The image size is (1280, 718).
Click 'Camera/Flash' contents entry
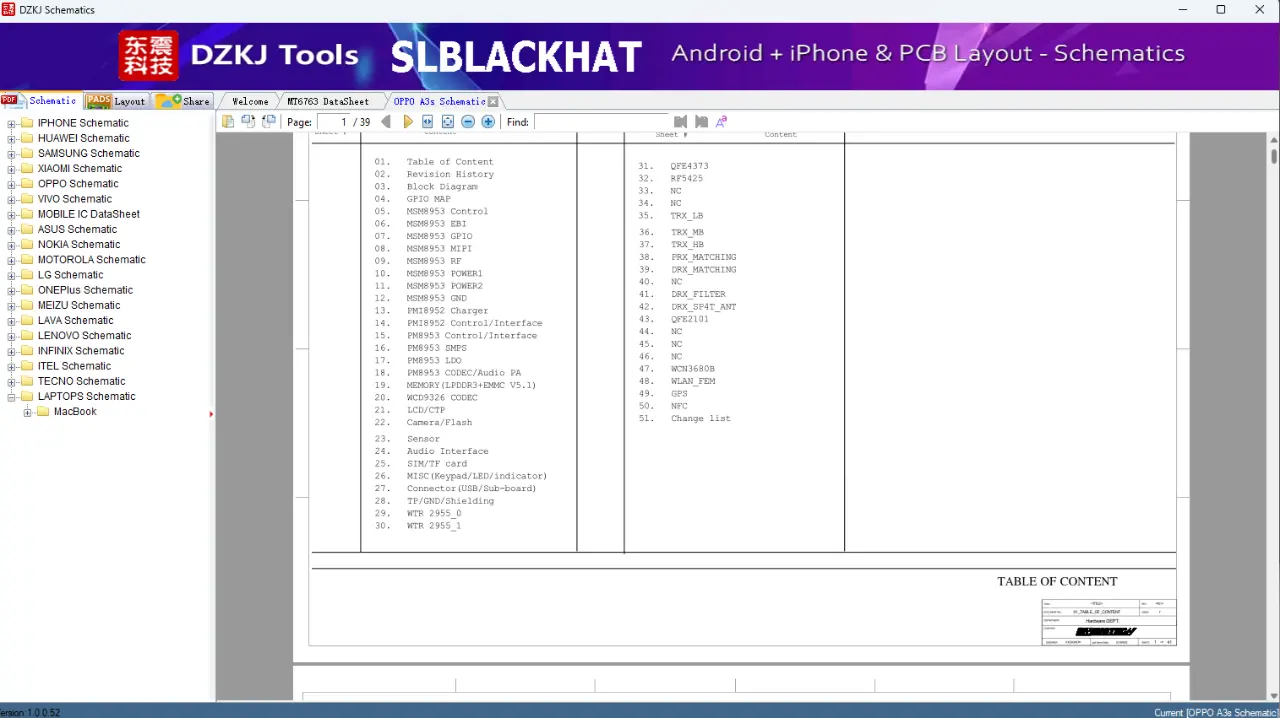click(x=439, y=422)
